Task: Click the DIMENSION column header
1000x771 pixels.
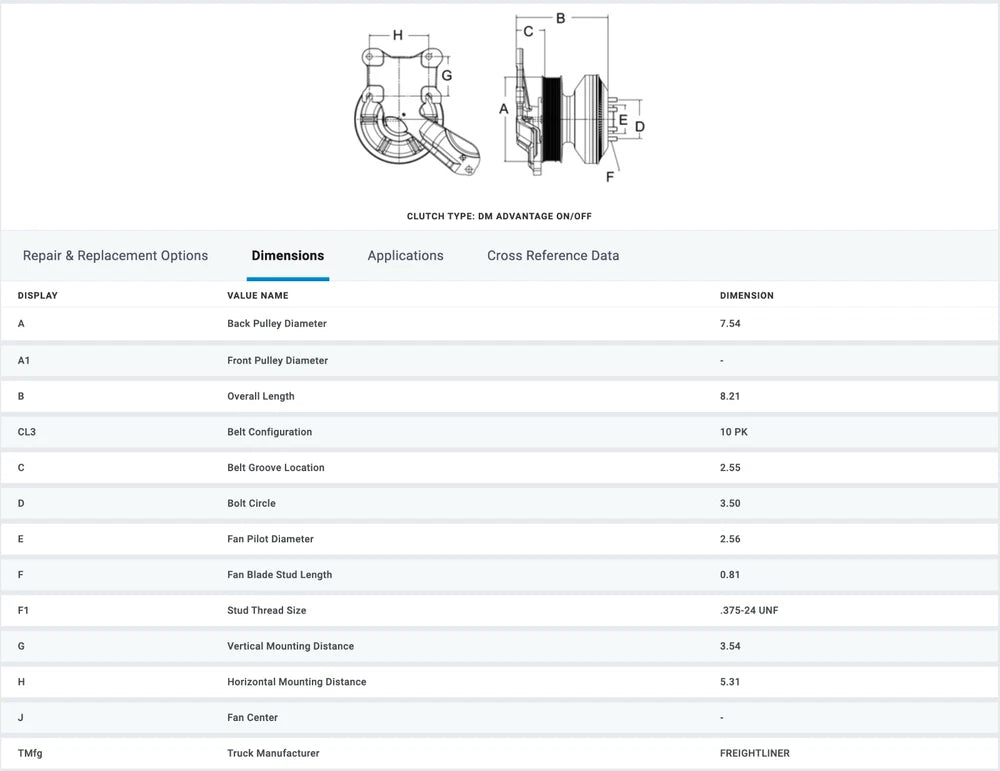Action: click(746, 296)
